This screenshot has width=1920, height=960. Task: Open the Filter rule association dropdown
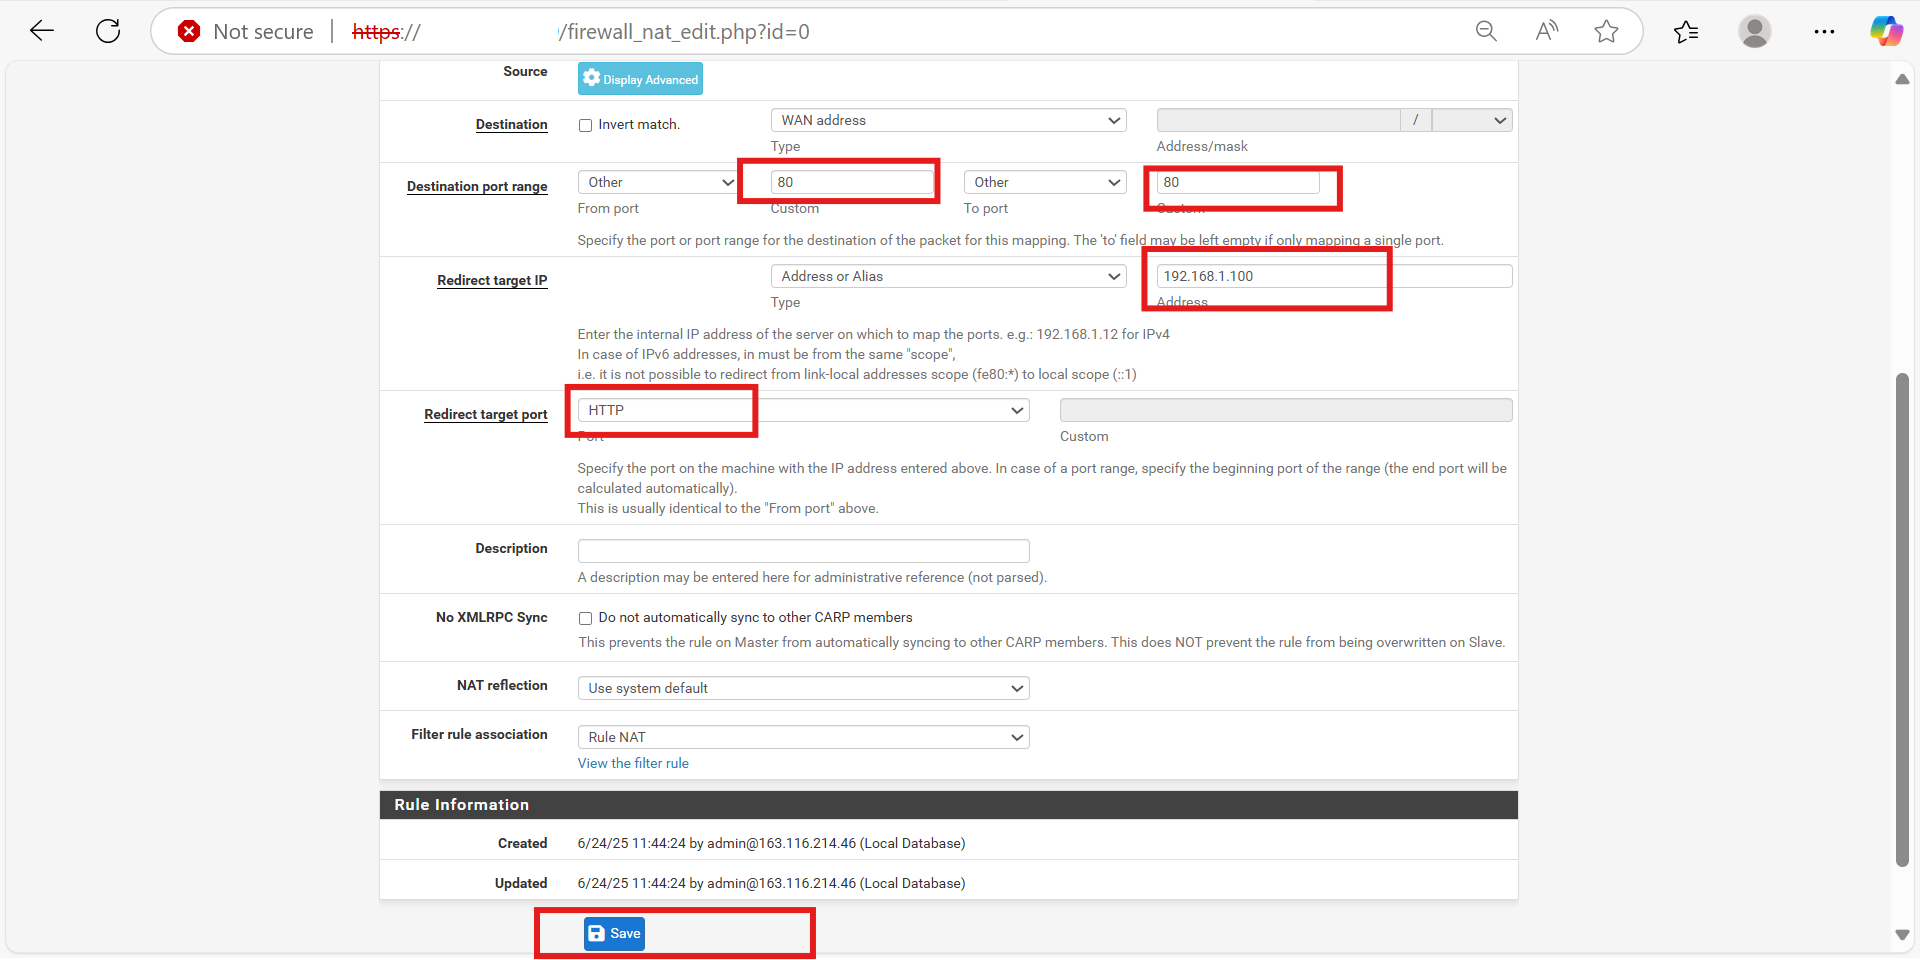802,737
